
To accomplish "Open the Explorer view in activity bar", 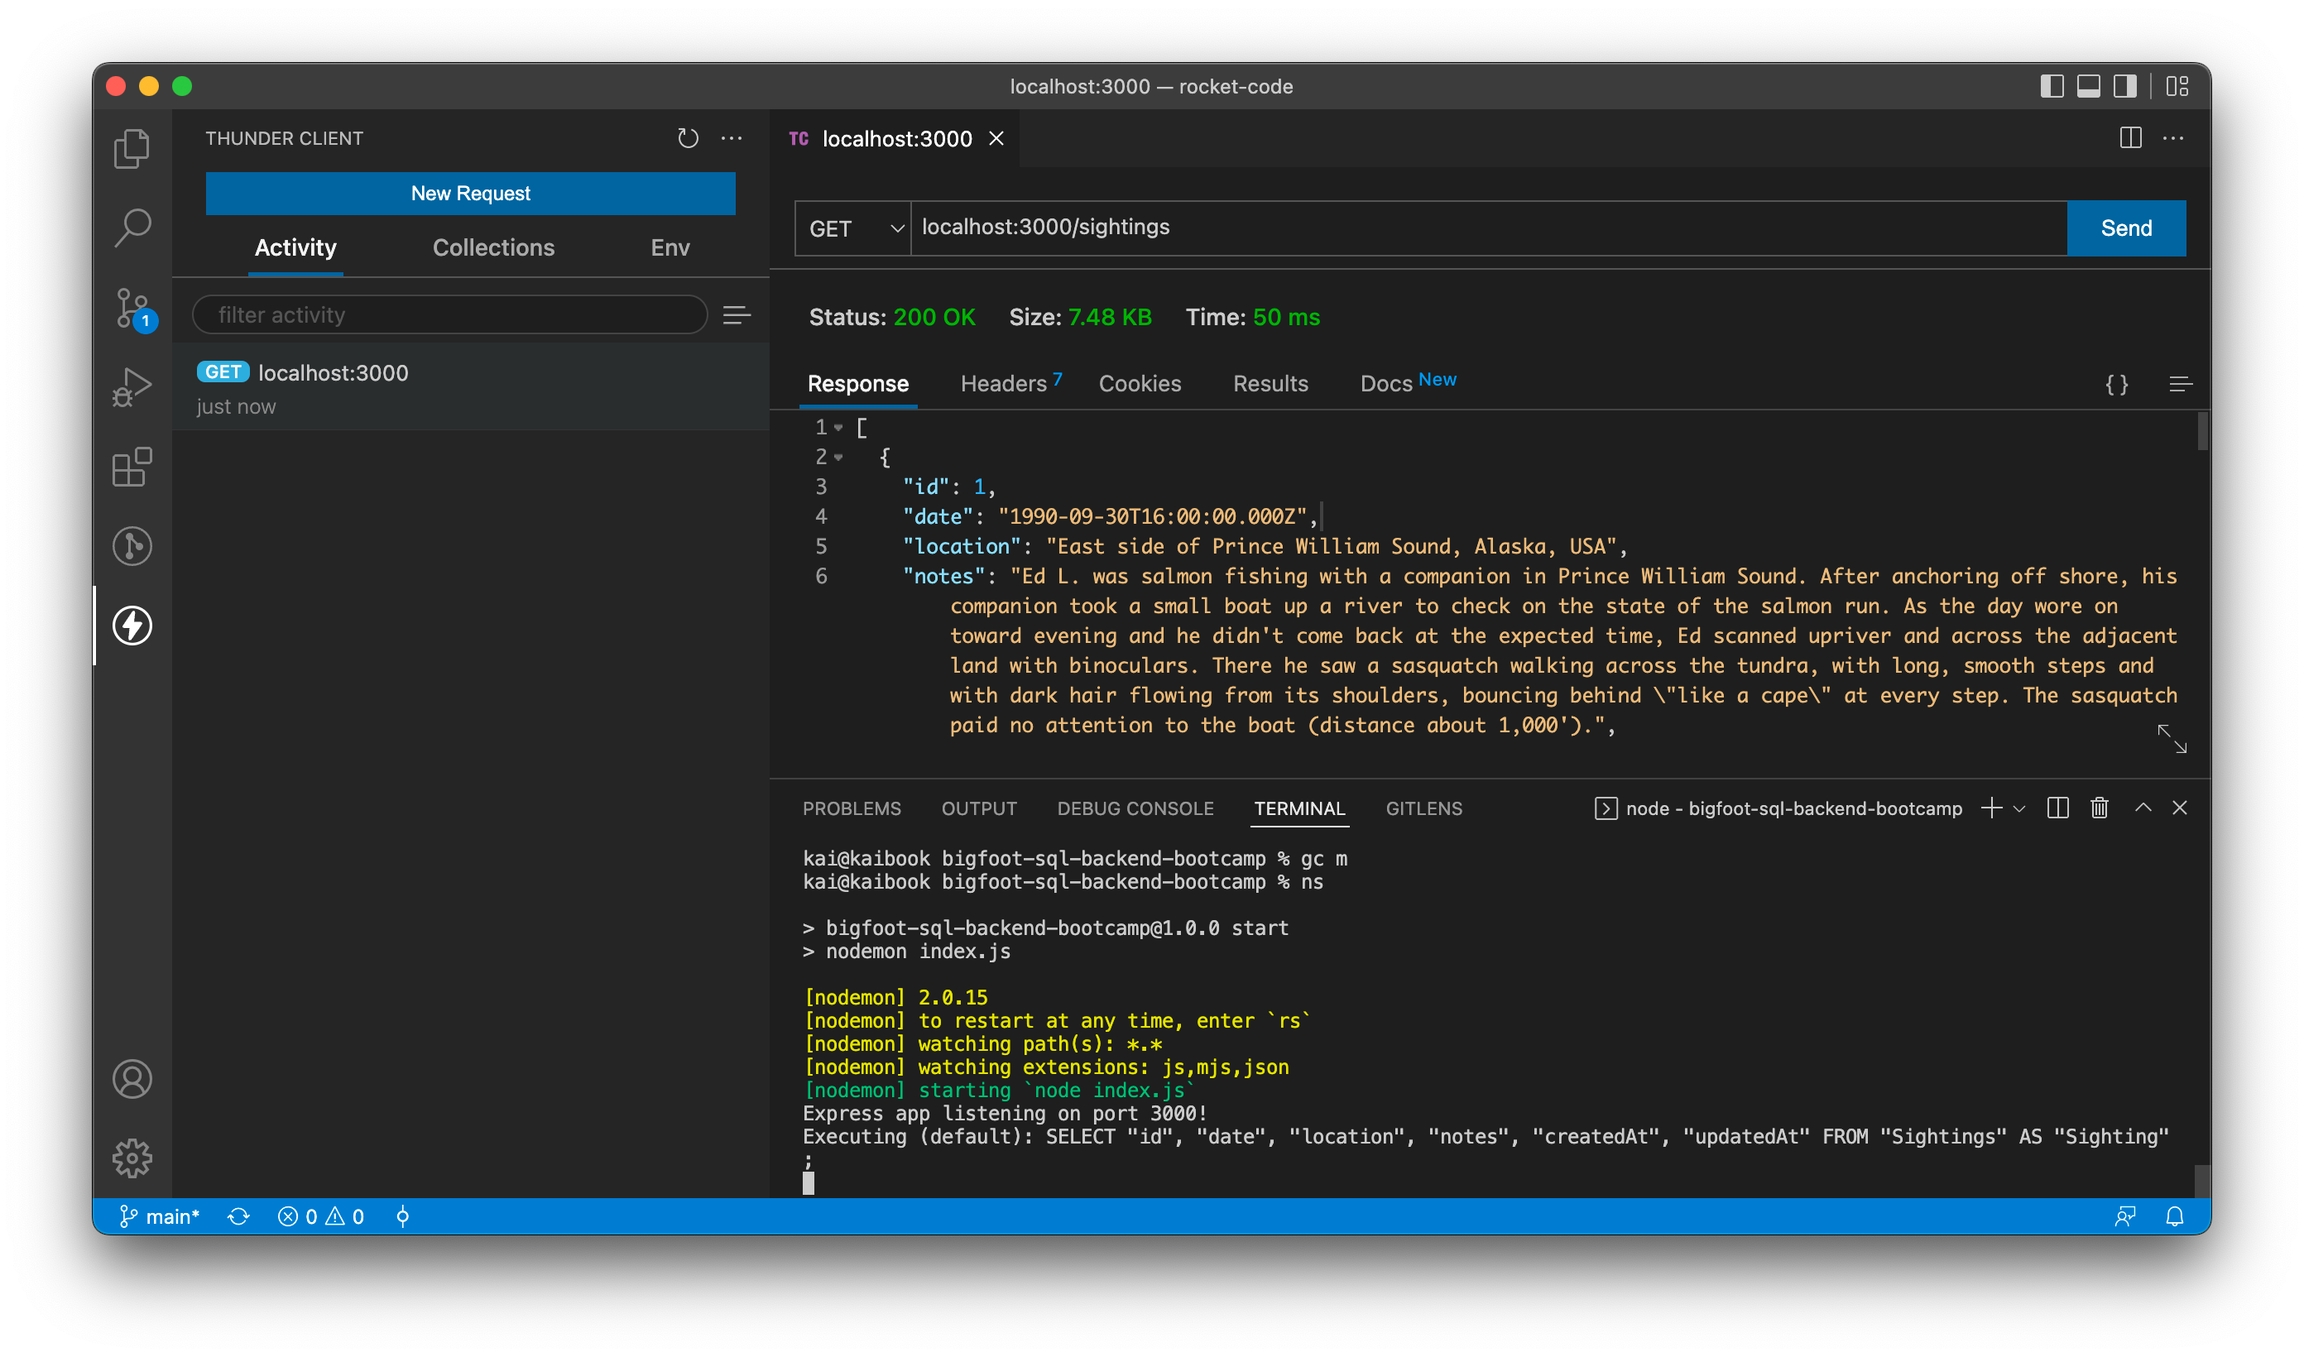I will [132, 149].
